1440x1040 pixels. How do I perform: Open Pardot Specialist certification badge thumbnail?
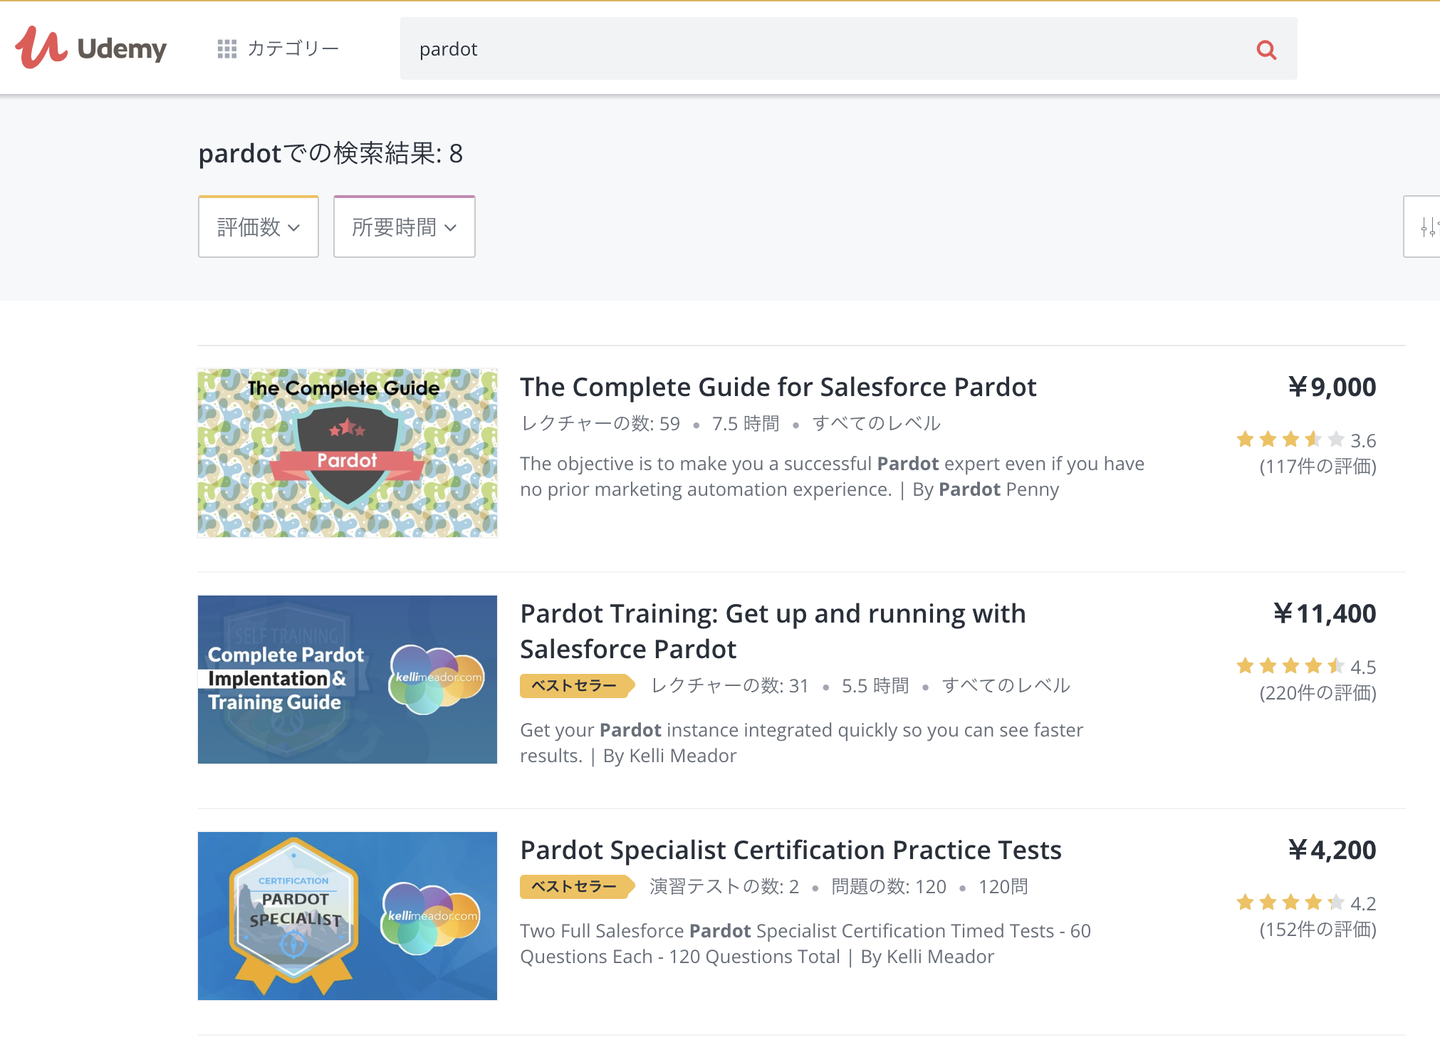(x=347, y=916)
